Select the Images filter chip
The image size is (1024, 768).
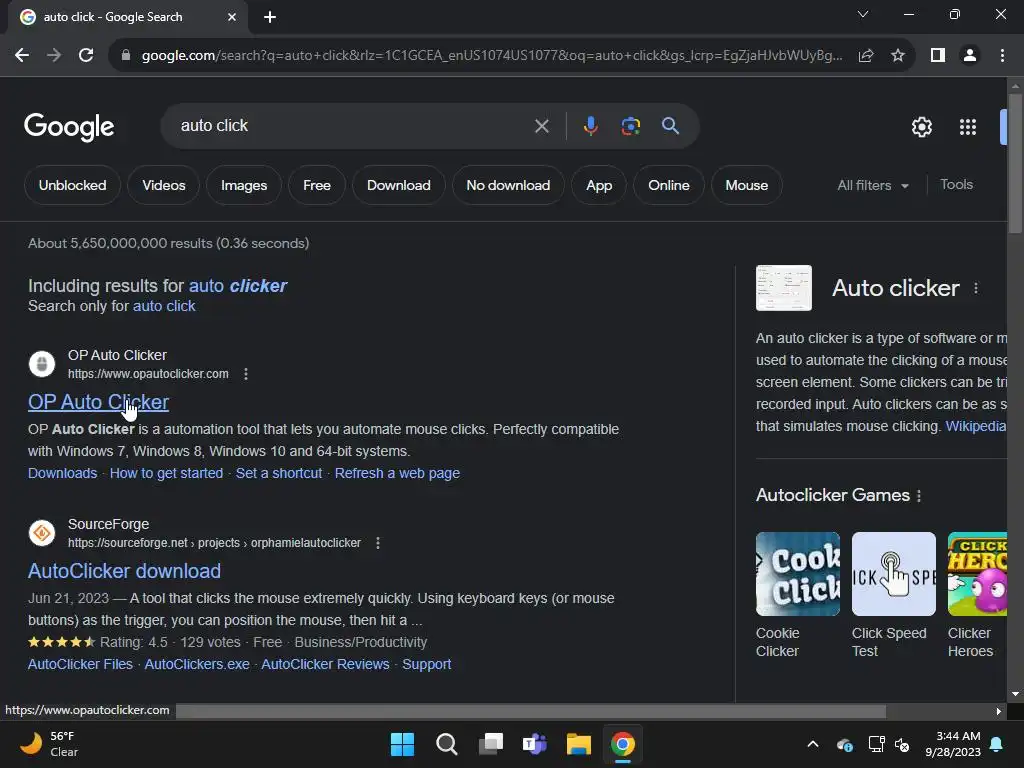(x=244, y=185)
